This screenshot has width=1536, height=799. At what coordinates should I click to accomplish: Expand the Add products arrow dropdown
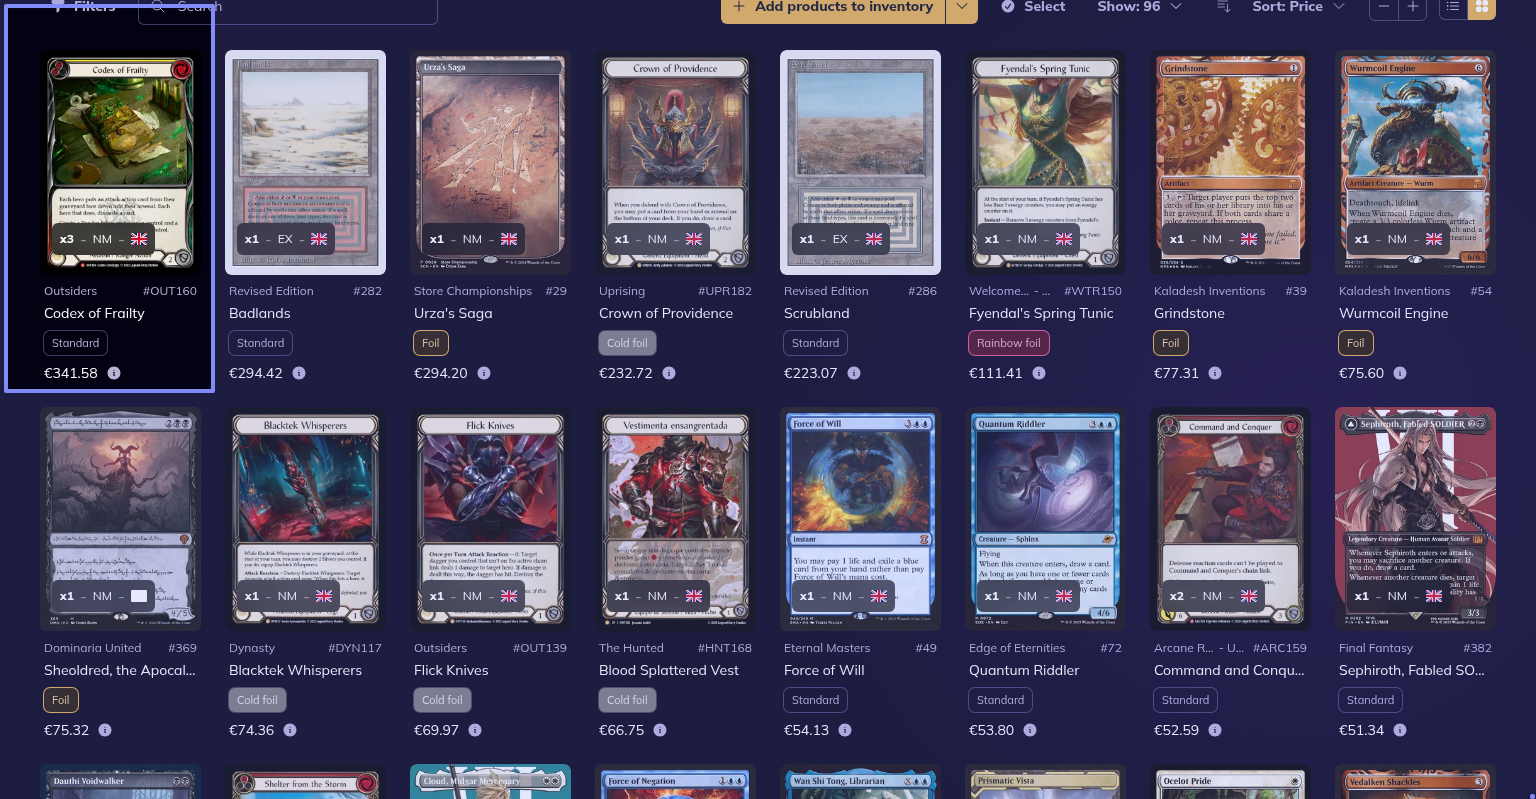[x=962, y=8]
